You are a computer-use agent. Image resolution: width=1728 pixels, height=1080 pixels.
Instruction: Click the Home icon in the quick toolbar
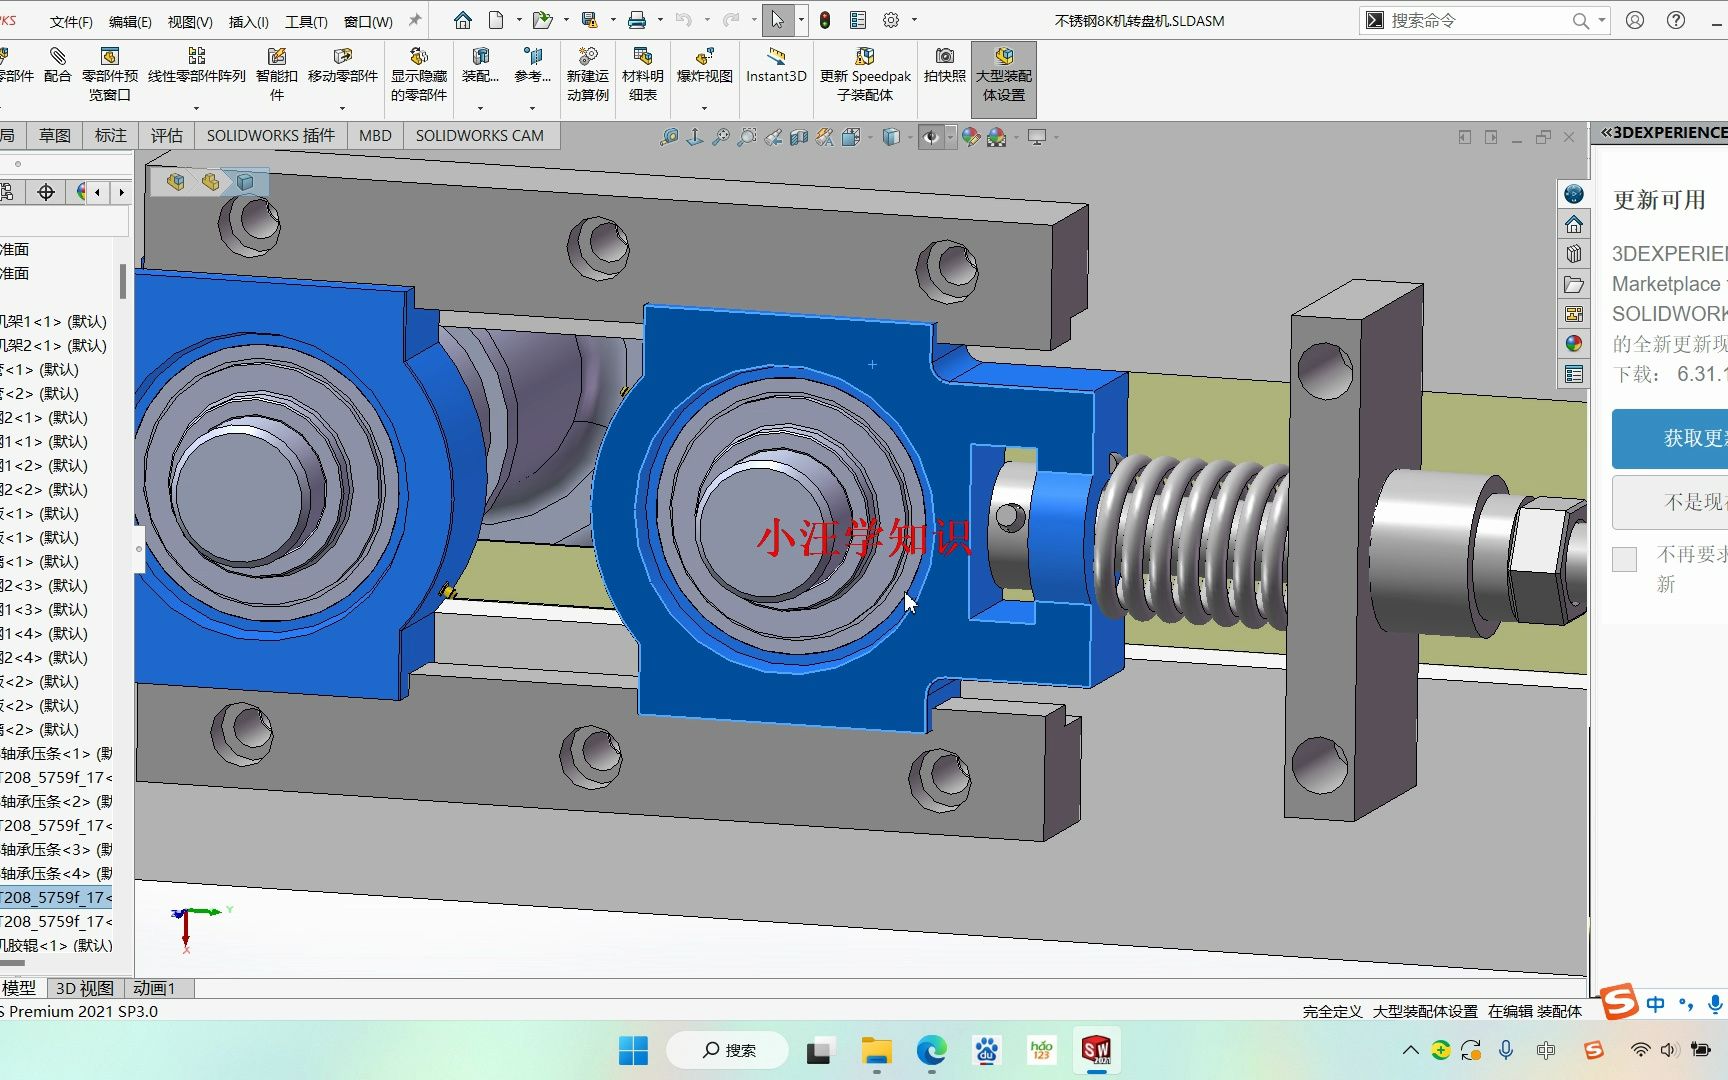[463, 20]
